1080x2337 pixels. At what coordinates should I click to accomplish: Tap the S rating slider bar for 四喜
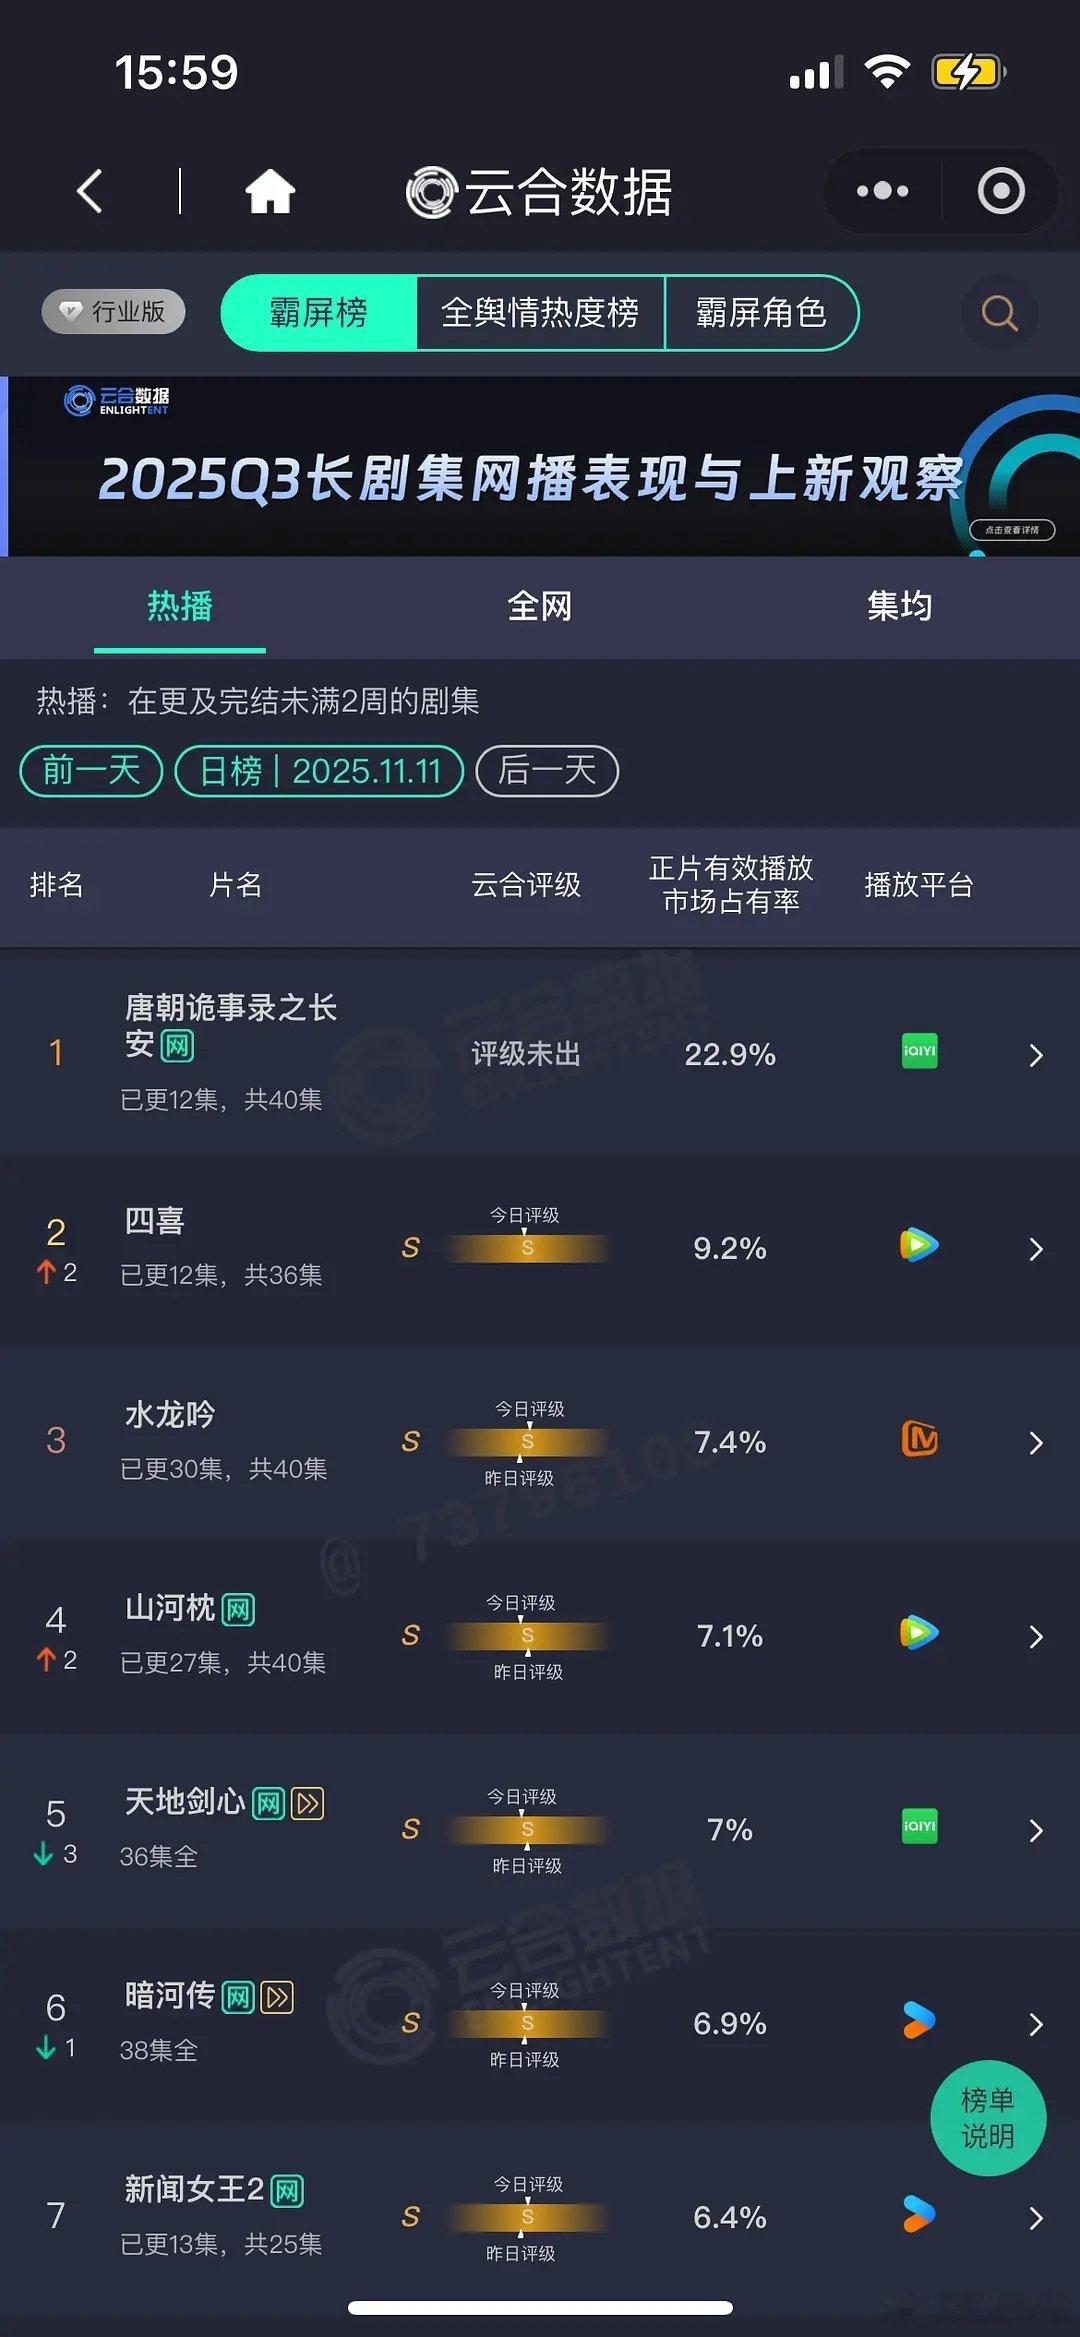point(527,1248)
